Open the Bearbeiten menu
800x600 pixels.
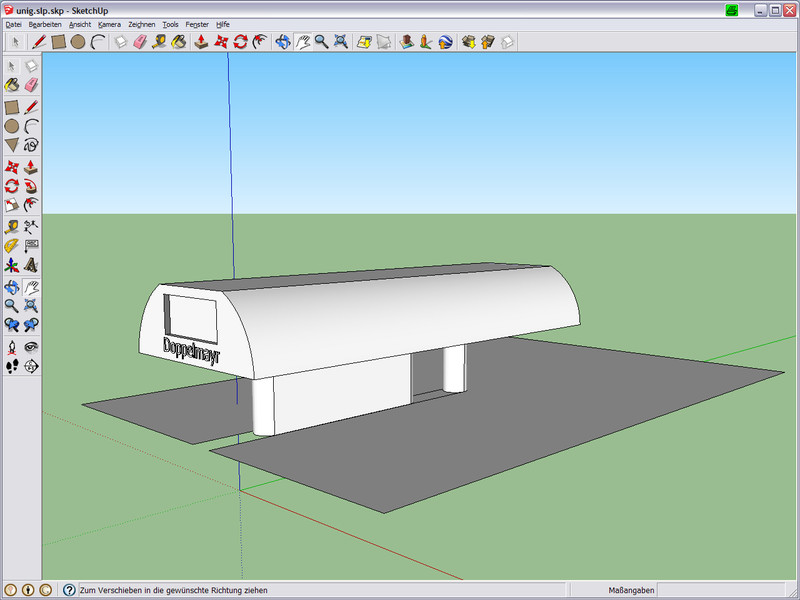click(x=45, y=24)
